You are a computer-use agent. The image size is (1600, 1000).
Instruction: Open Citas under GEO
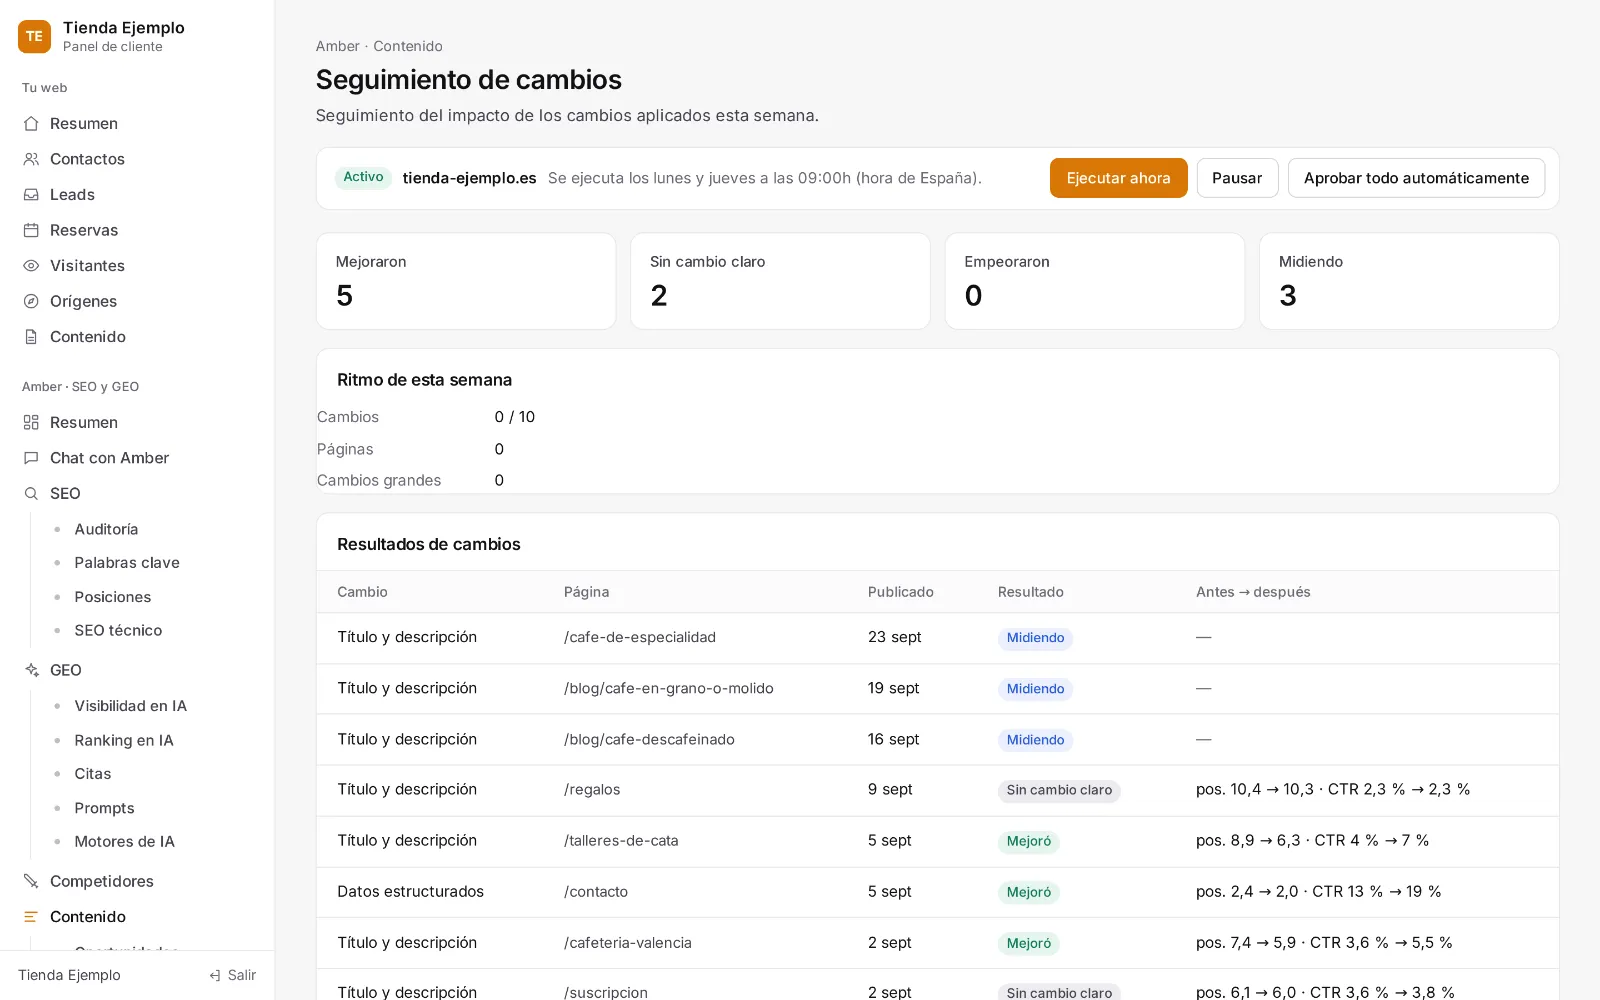point(93,773)
